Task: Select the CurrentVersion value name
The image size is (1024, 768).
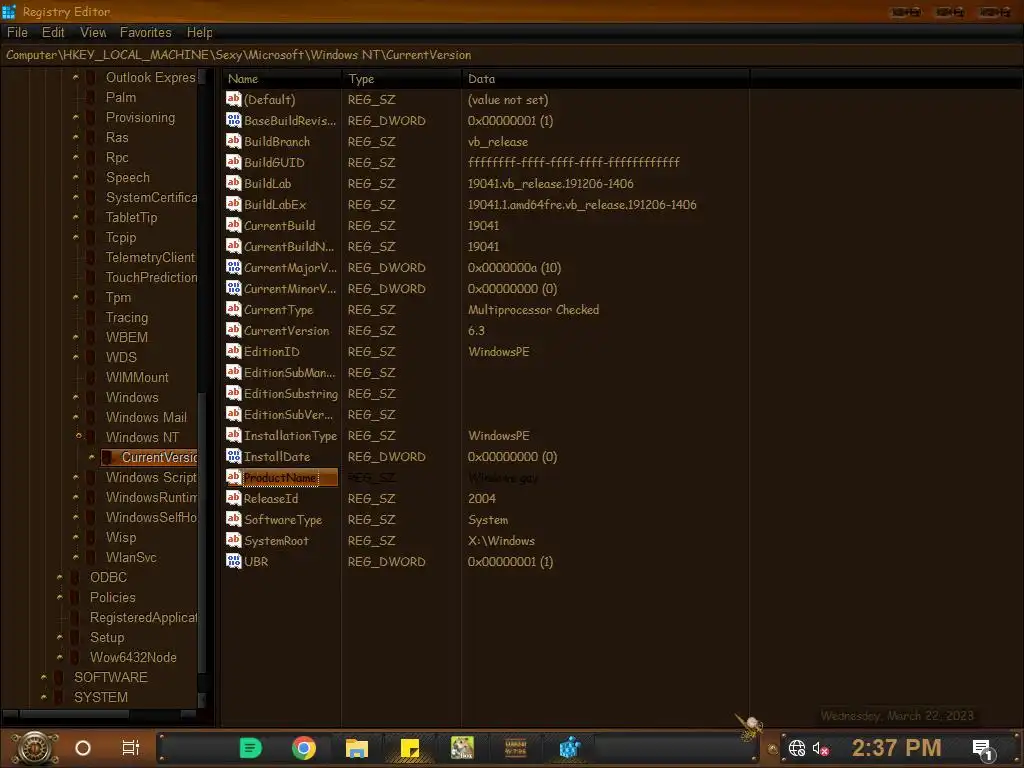Action: click(287, 330)
